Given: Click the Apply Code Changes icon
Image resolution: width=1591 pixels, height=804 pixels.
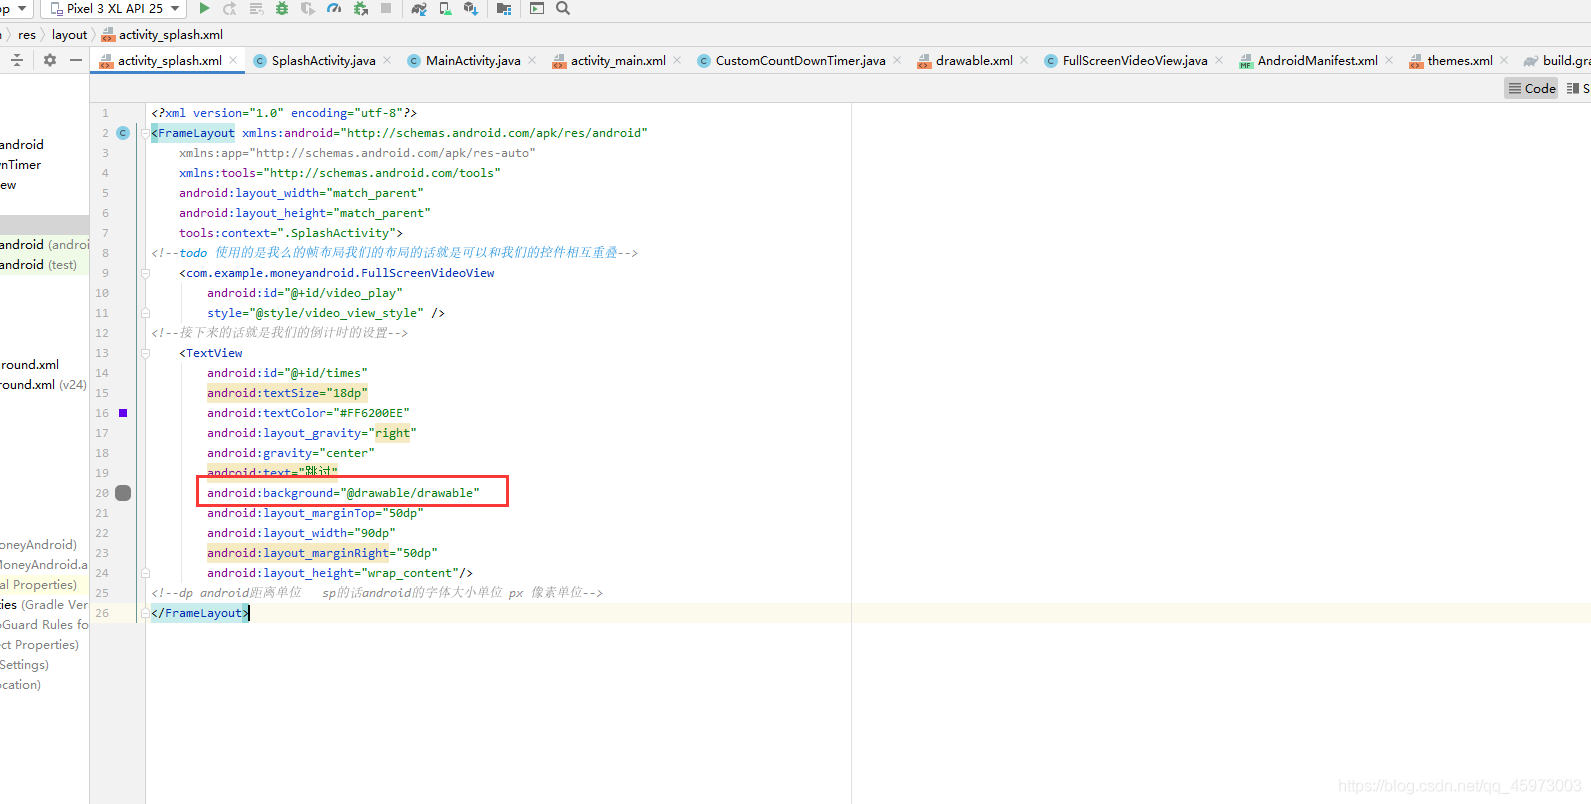Looking at the screenshot, I should [x=256, y=8].
